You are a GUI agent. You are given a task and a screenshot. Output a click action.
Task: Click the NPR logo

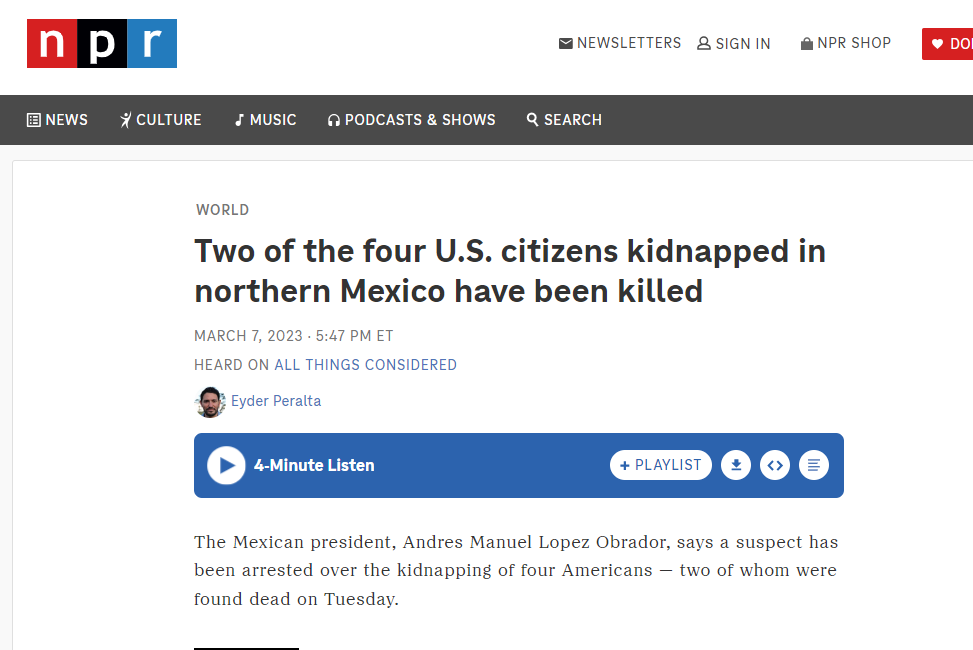coord(102,44)
